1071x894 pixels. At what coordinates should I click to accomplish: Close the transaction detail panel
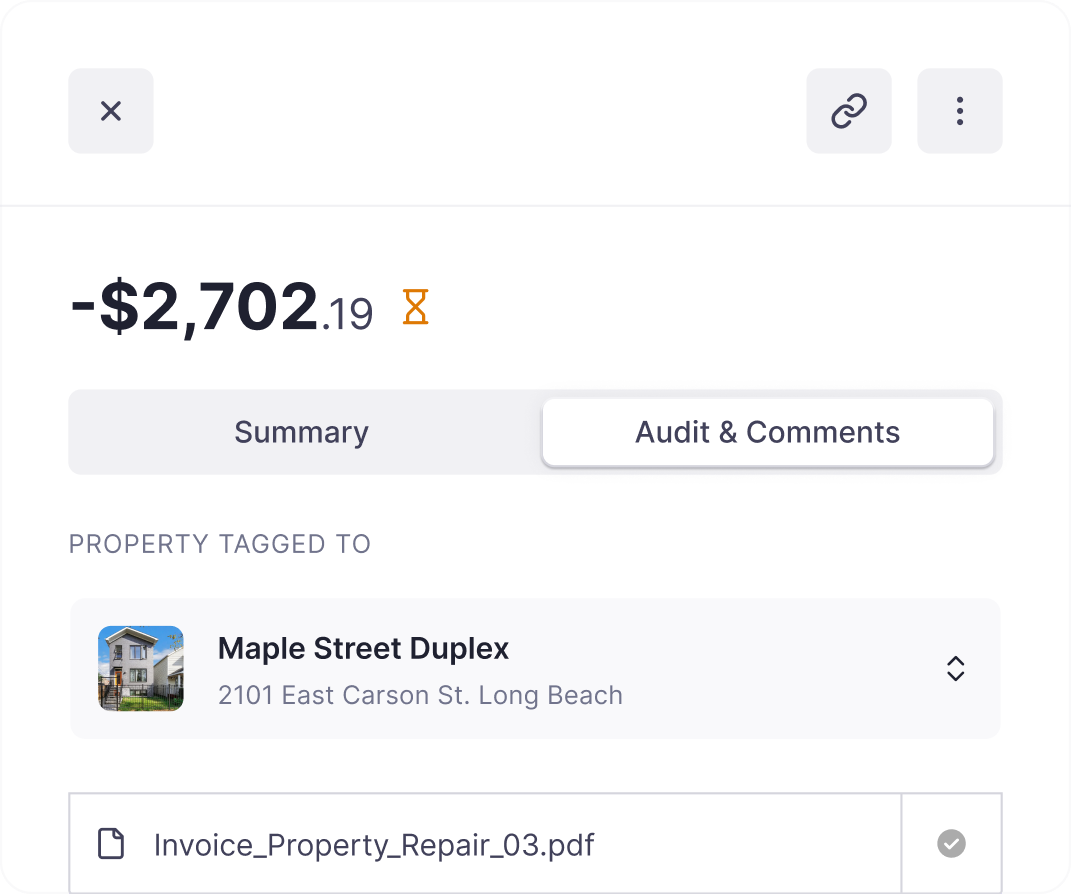click(111, 111)
